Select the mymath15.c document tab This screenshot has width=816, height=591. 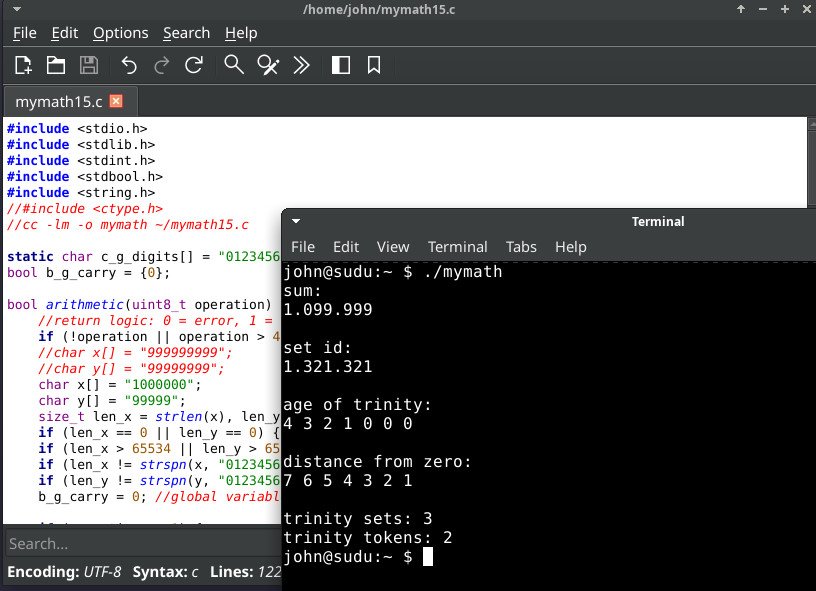58,101
